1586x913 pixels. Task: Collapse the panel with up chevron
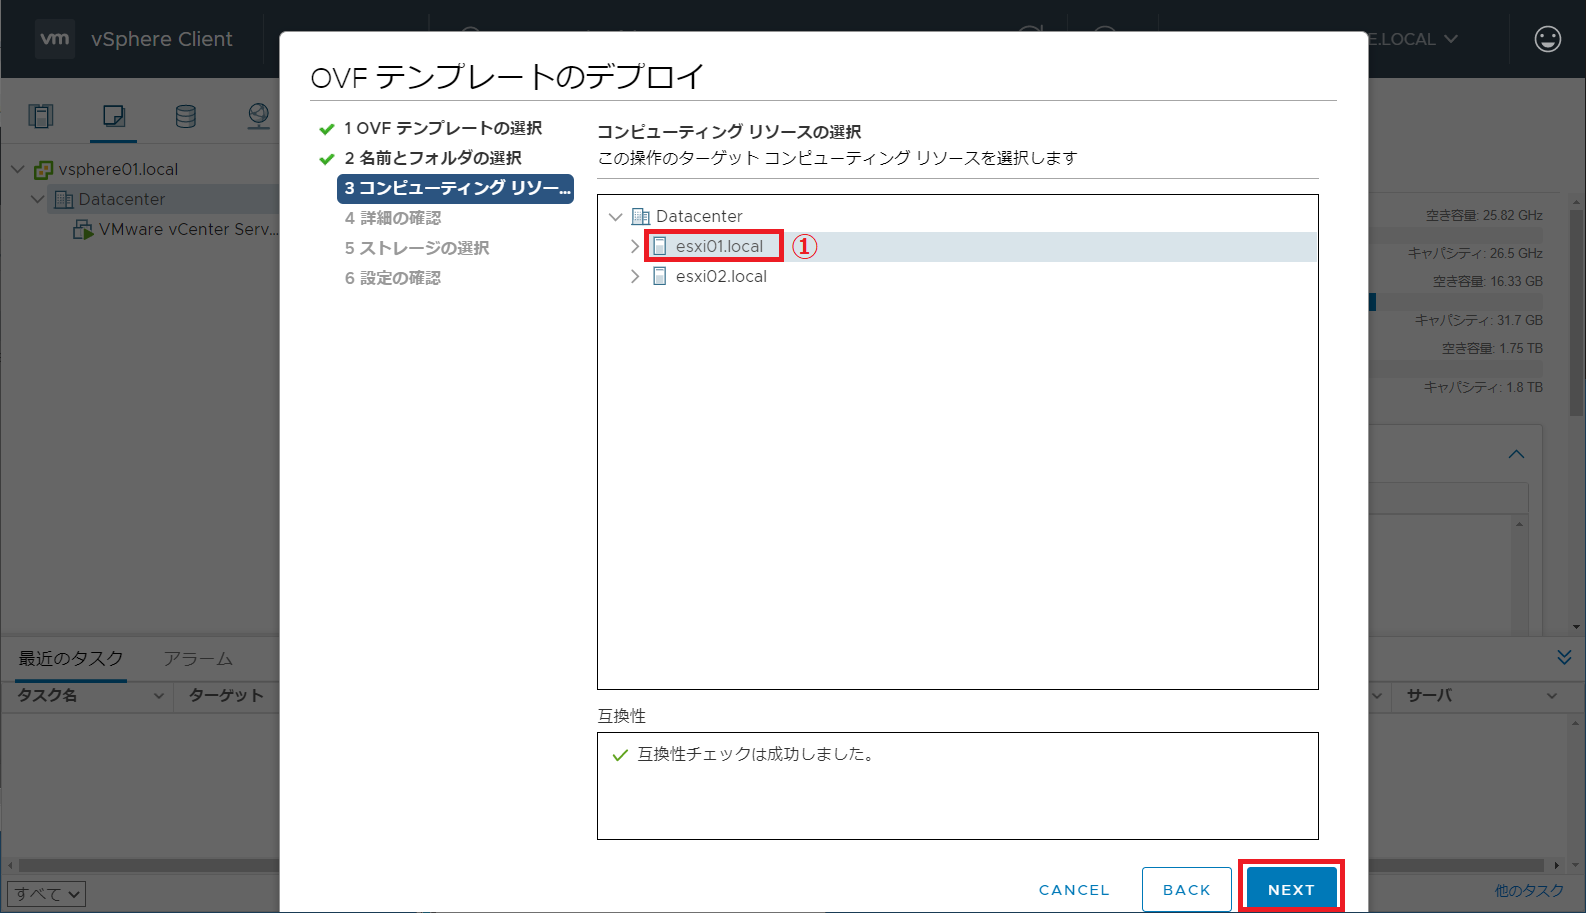(x=1516, y=454)
